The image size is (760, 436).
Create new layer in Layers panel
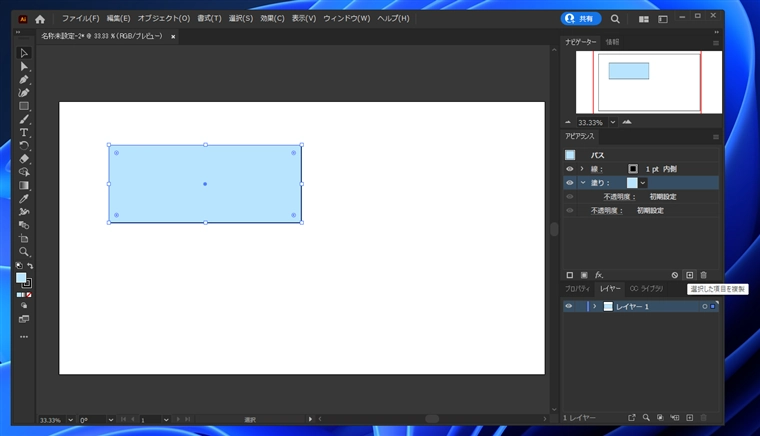(690, 418)
